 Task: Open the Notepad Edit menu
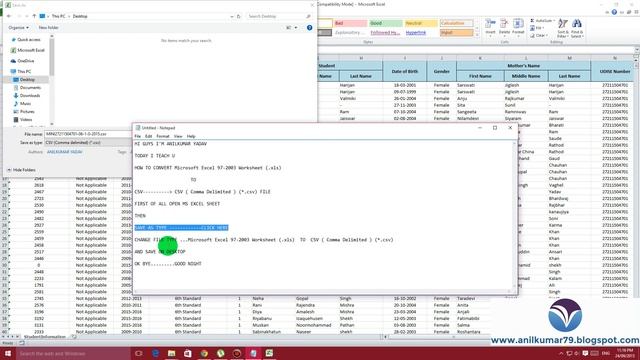(149, 136)
